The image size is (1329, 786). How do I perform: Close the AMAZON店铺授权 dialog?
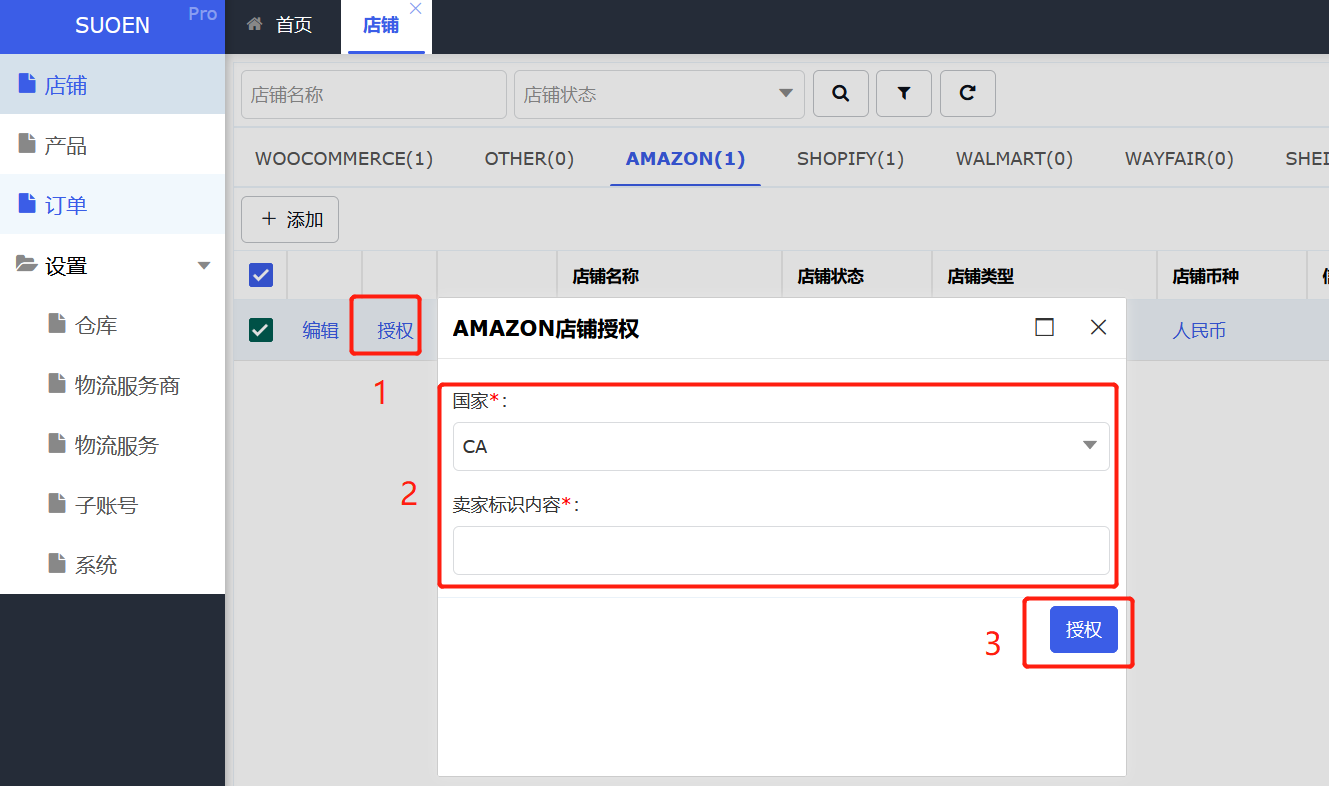(x=1098, y=327)
